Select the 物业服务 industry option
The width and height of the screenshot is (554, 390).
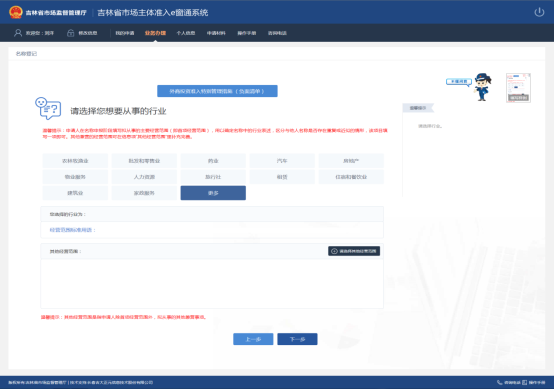point(75,177)
